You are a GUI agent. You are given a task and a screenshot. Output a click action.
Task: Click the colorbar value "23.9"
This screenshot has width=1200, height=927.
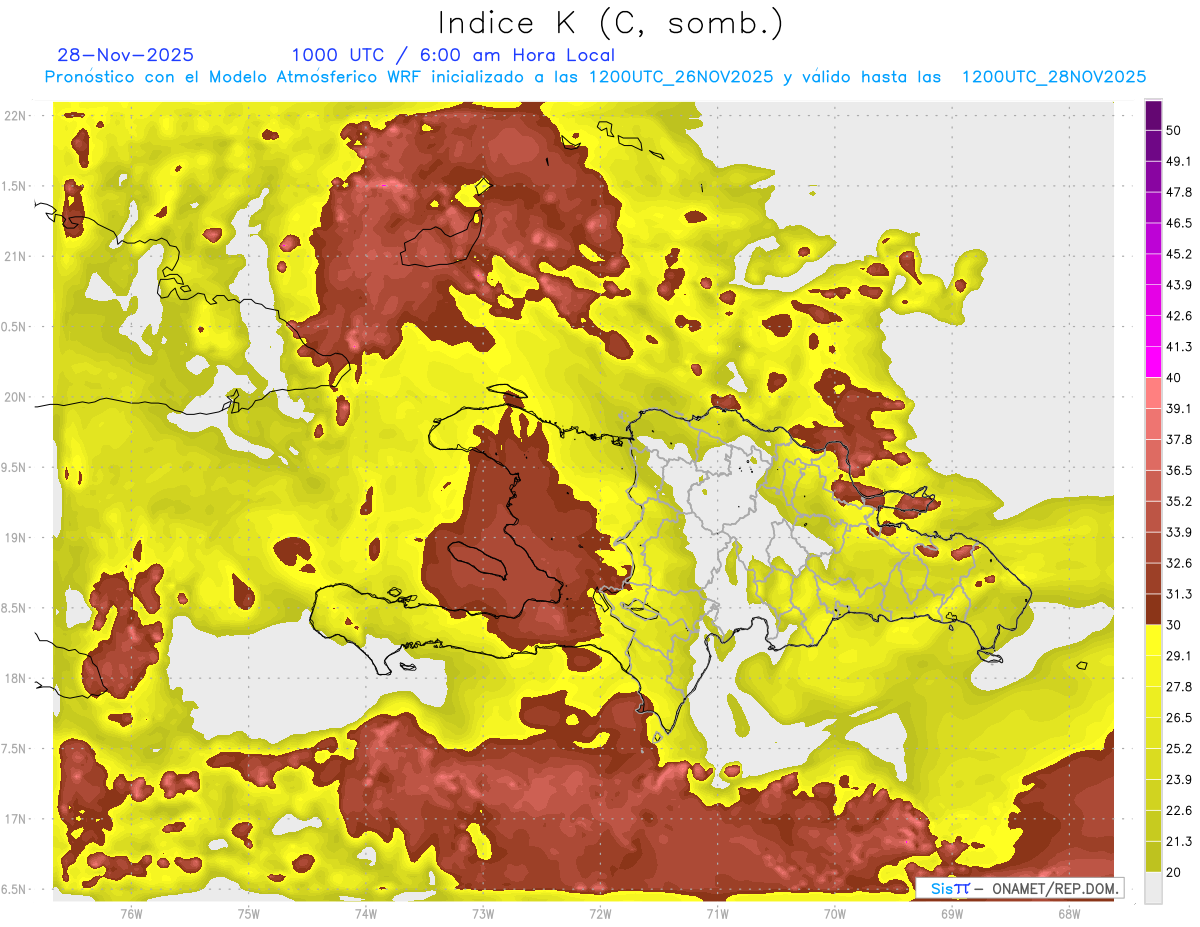[1179, 779]
